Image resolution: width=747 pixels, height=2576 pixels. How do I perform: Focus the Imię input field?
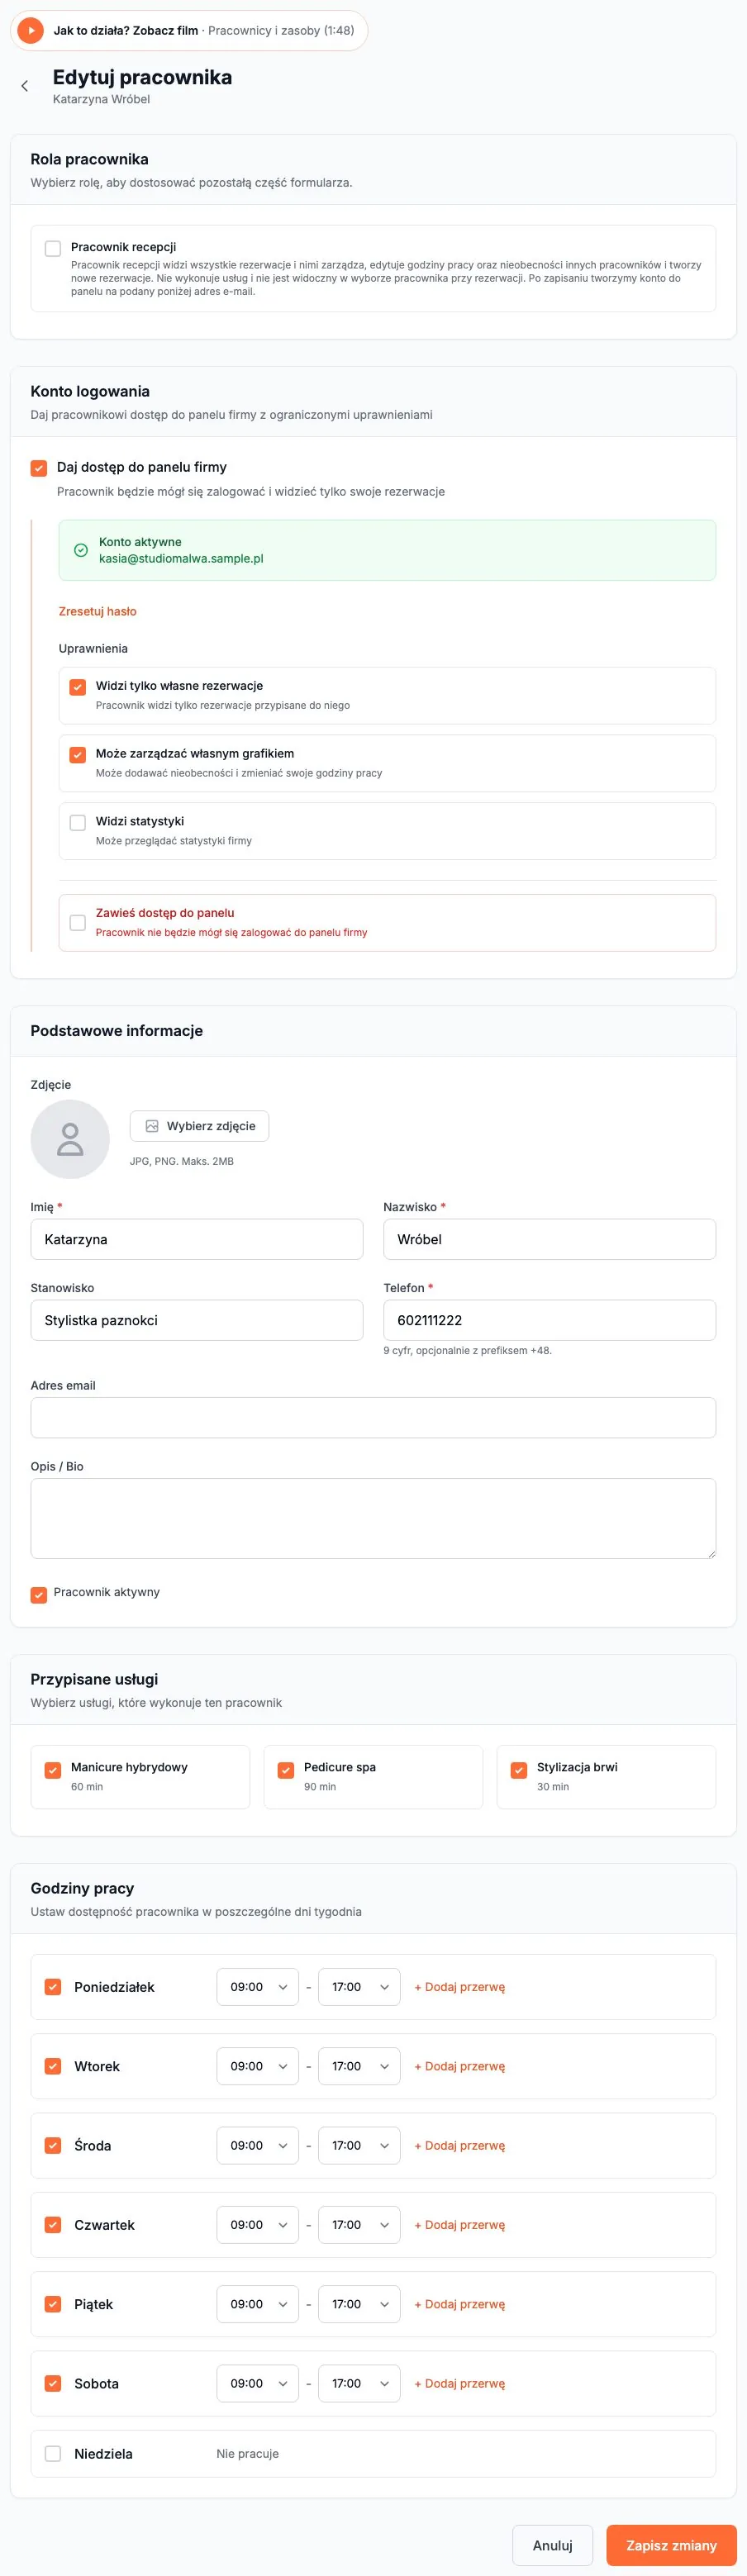(x=197, y=1239)
